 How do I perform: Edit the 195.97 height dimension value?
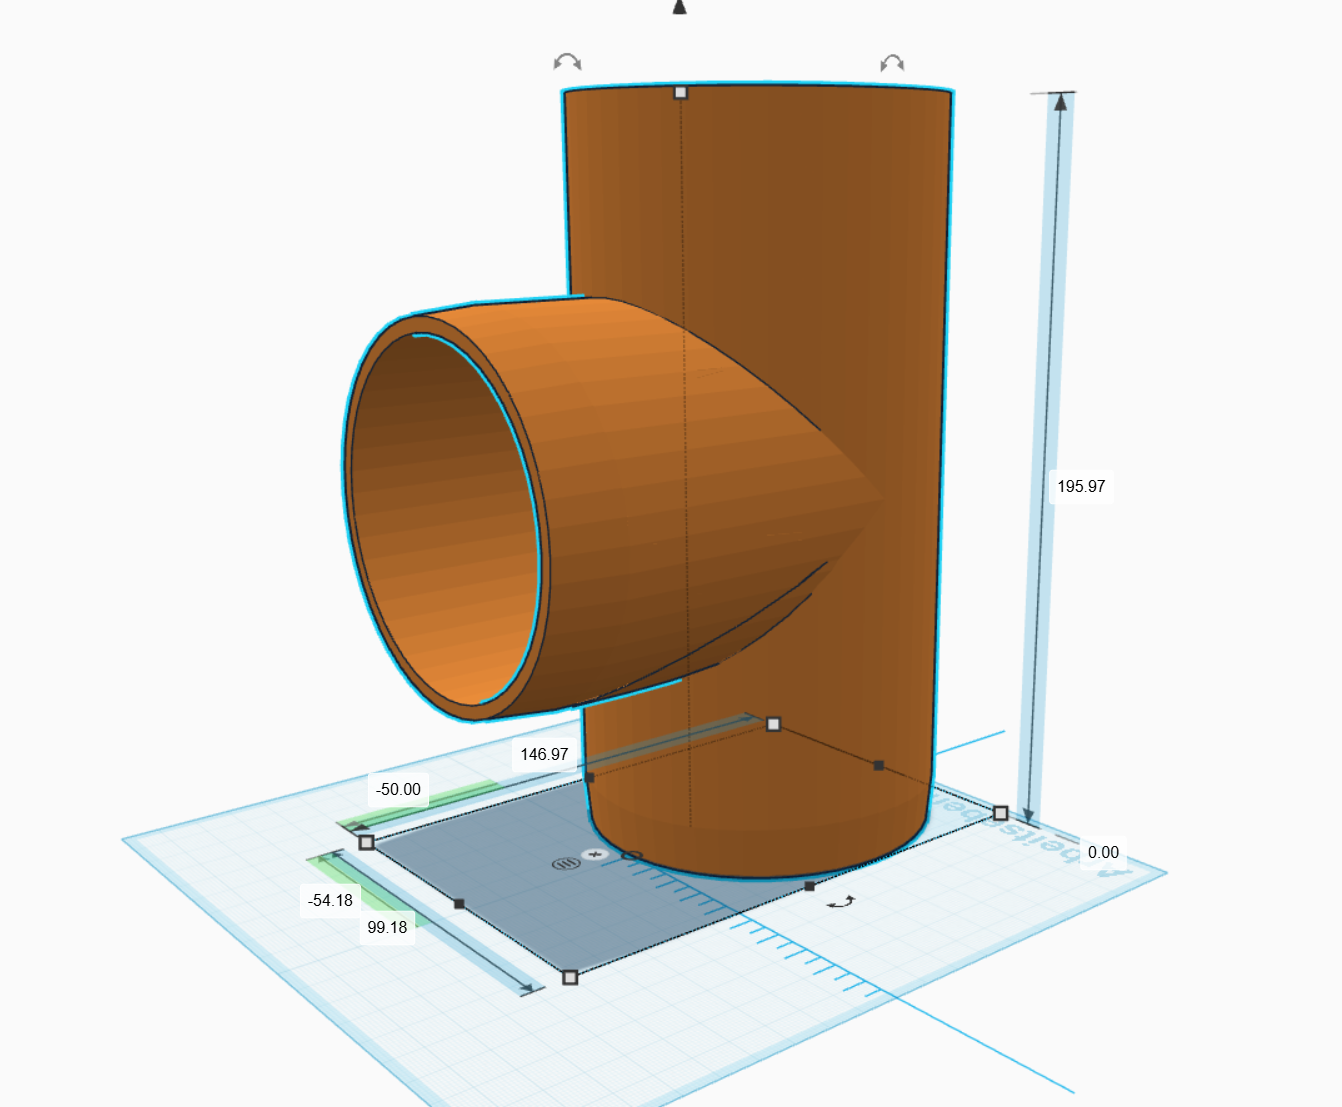tap(1081, 486)
